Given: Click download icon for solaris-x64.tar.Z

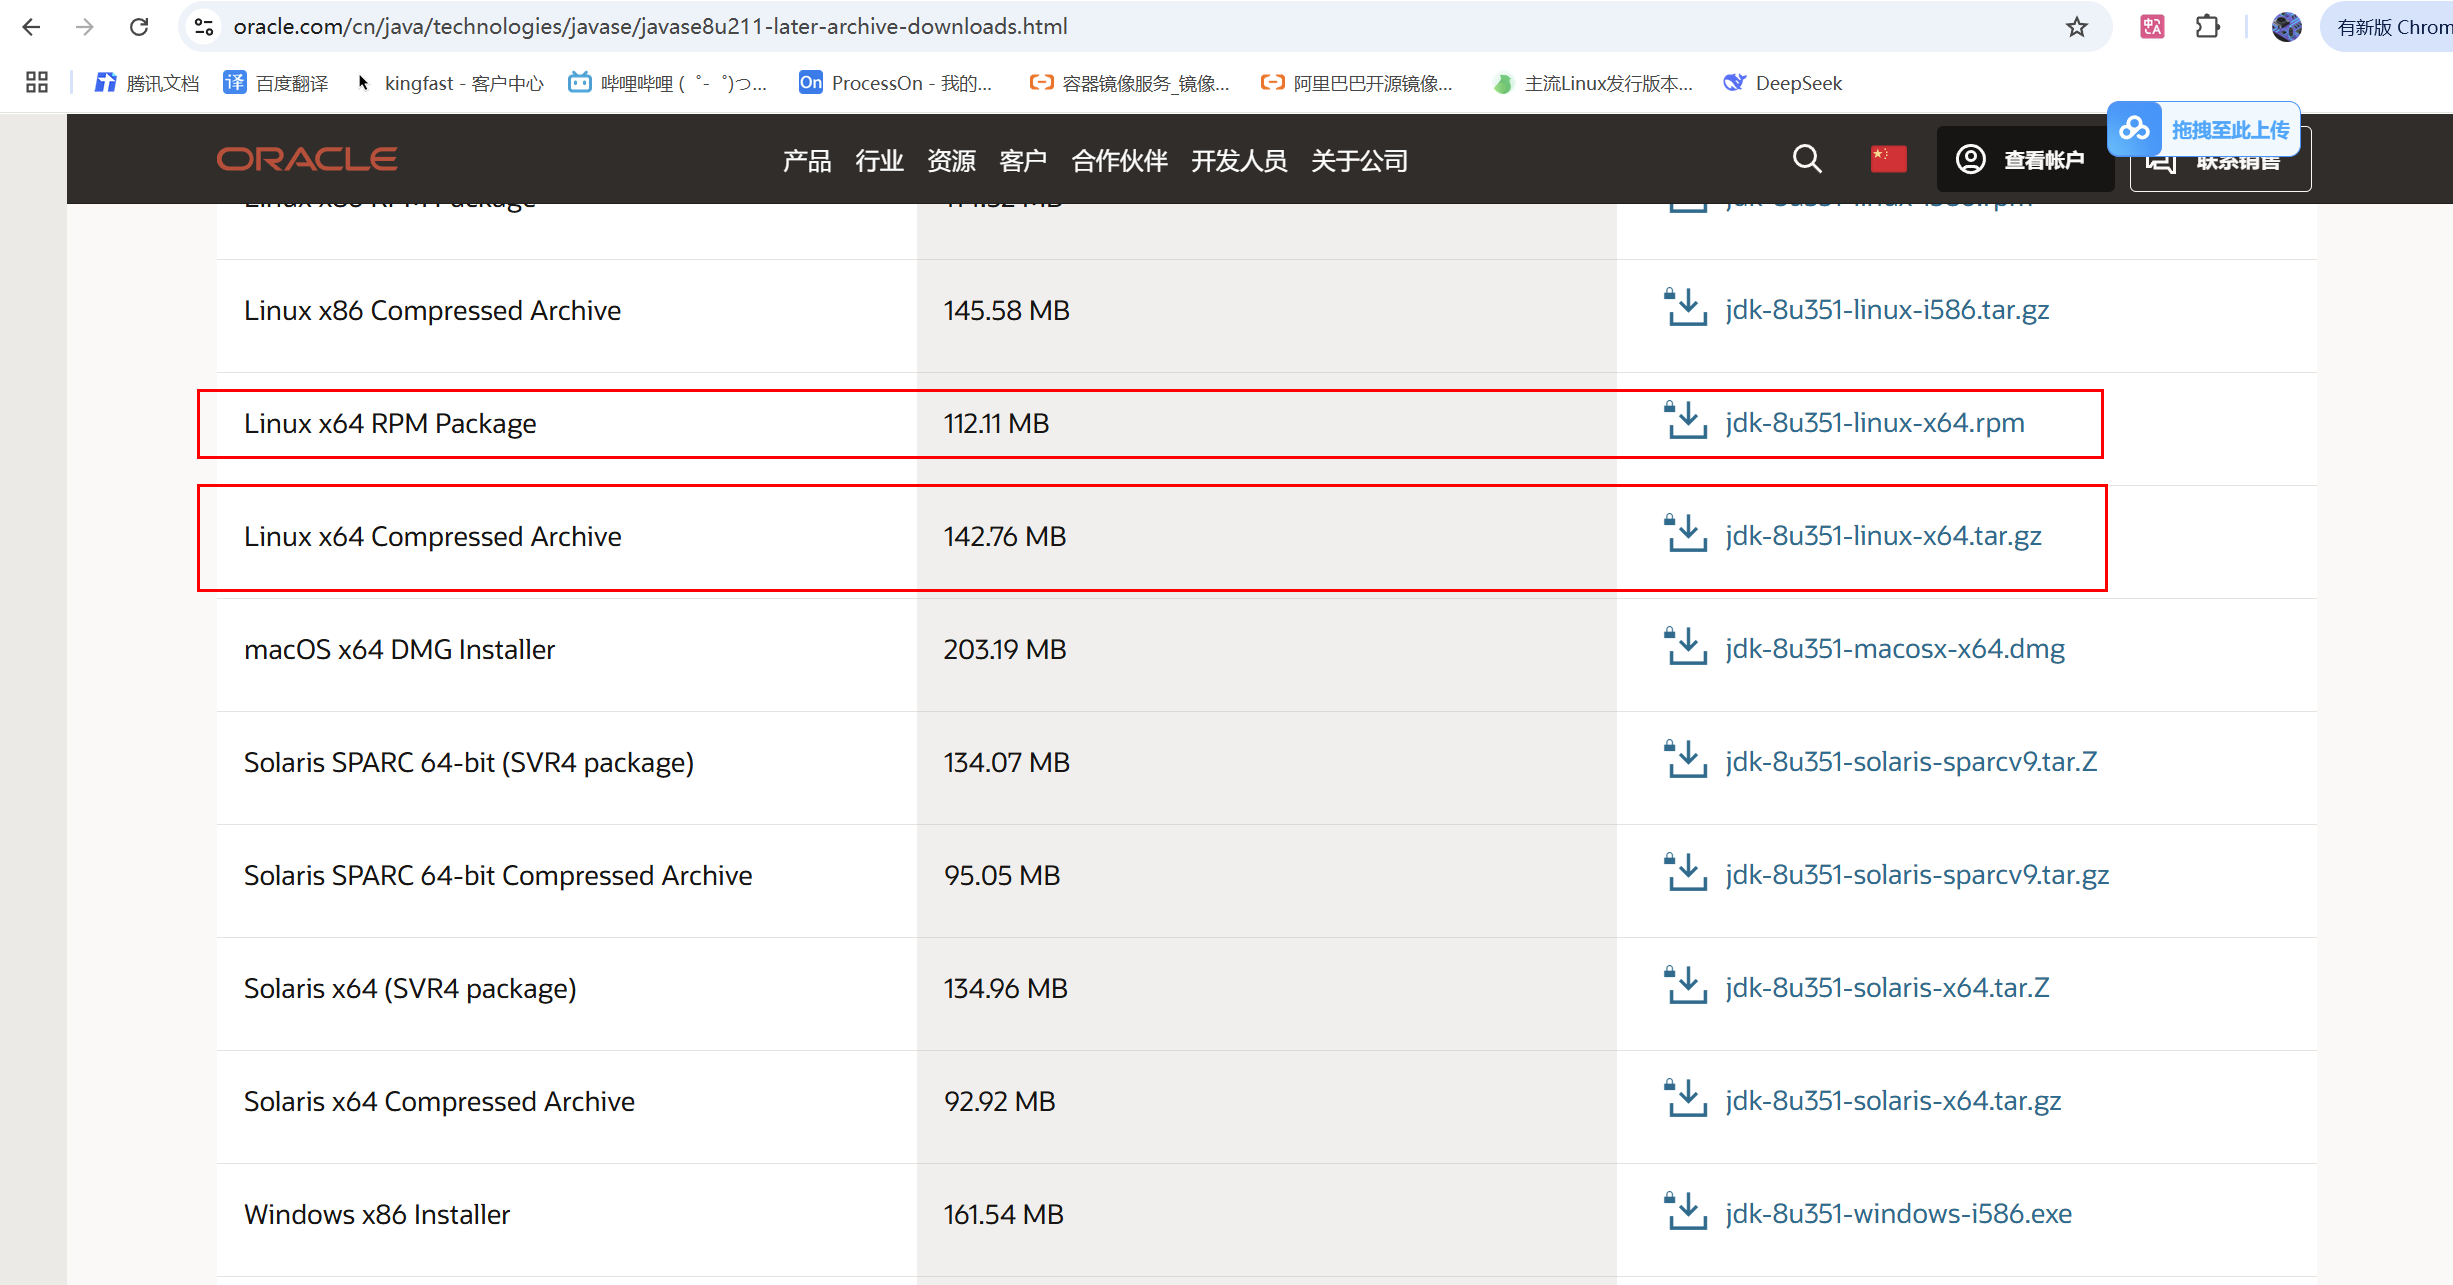Looking at the screenshot, I should pos(1686,985).
